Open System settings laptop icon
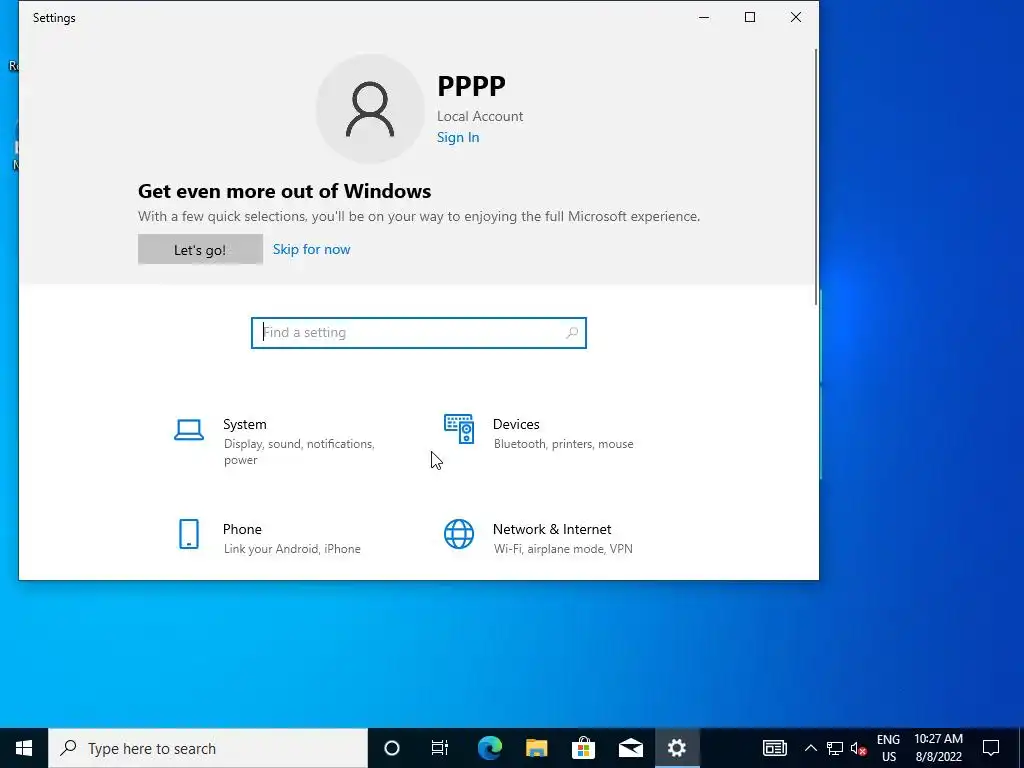The height and width of the screenshot is (768, 1024). tap(189, 430)
